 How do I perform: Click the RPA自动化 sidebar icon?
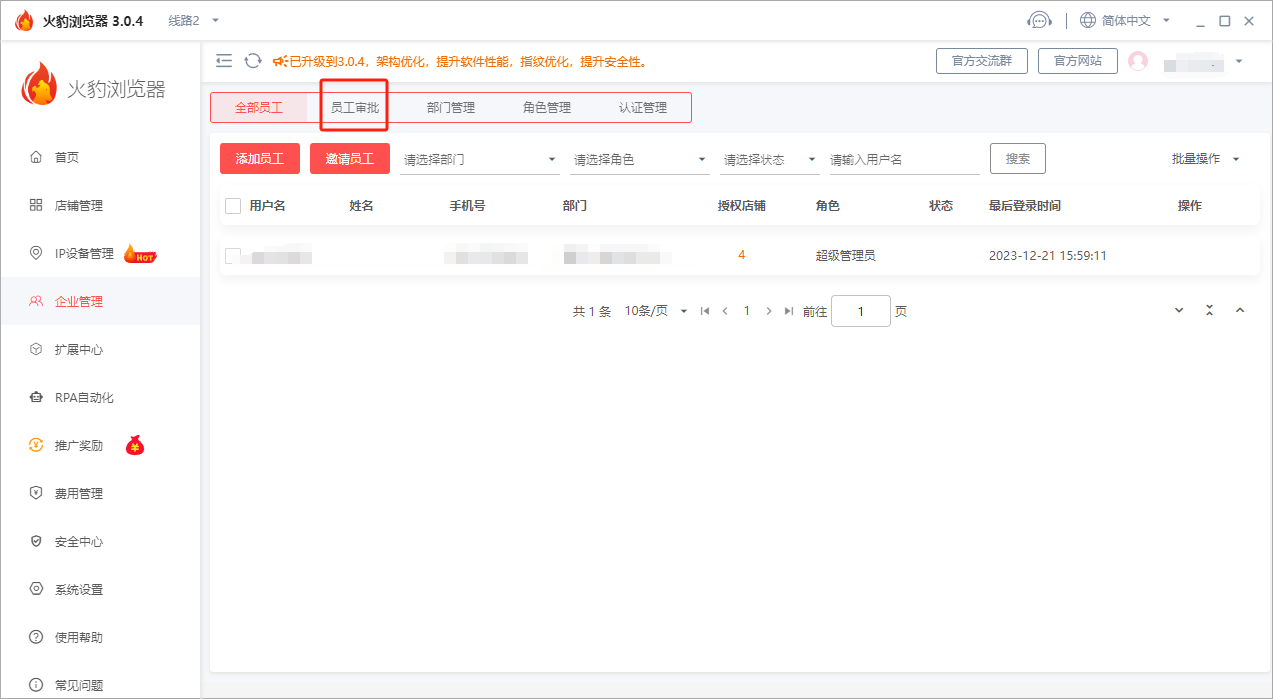tap(35, 397)
